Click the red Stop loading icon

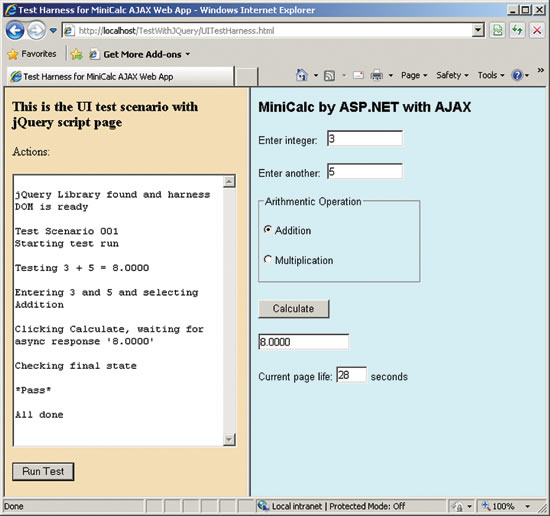coord(537,31)
